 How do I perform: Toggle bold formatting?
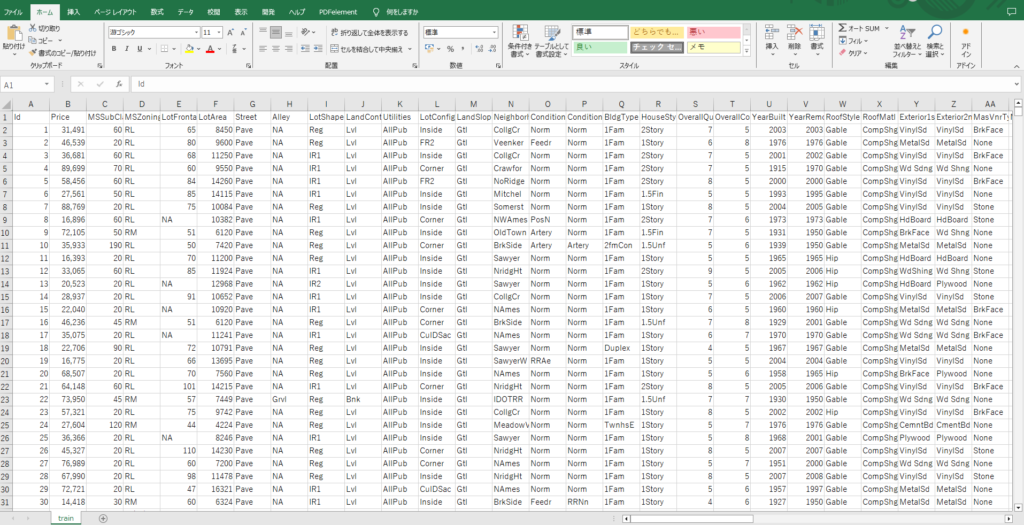(x=113, y=49)
